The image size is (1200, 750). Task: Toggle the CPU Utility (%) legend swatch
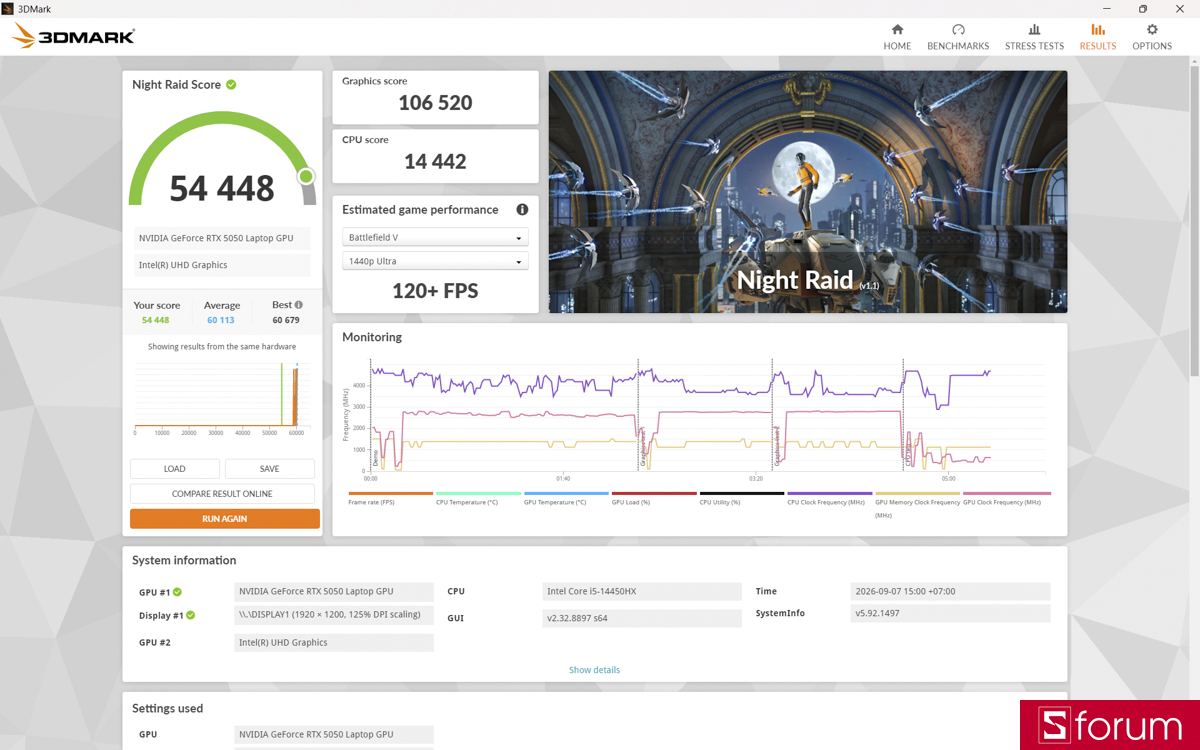(742, 493)
